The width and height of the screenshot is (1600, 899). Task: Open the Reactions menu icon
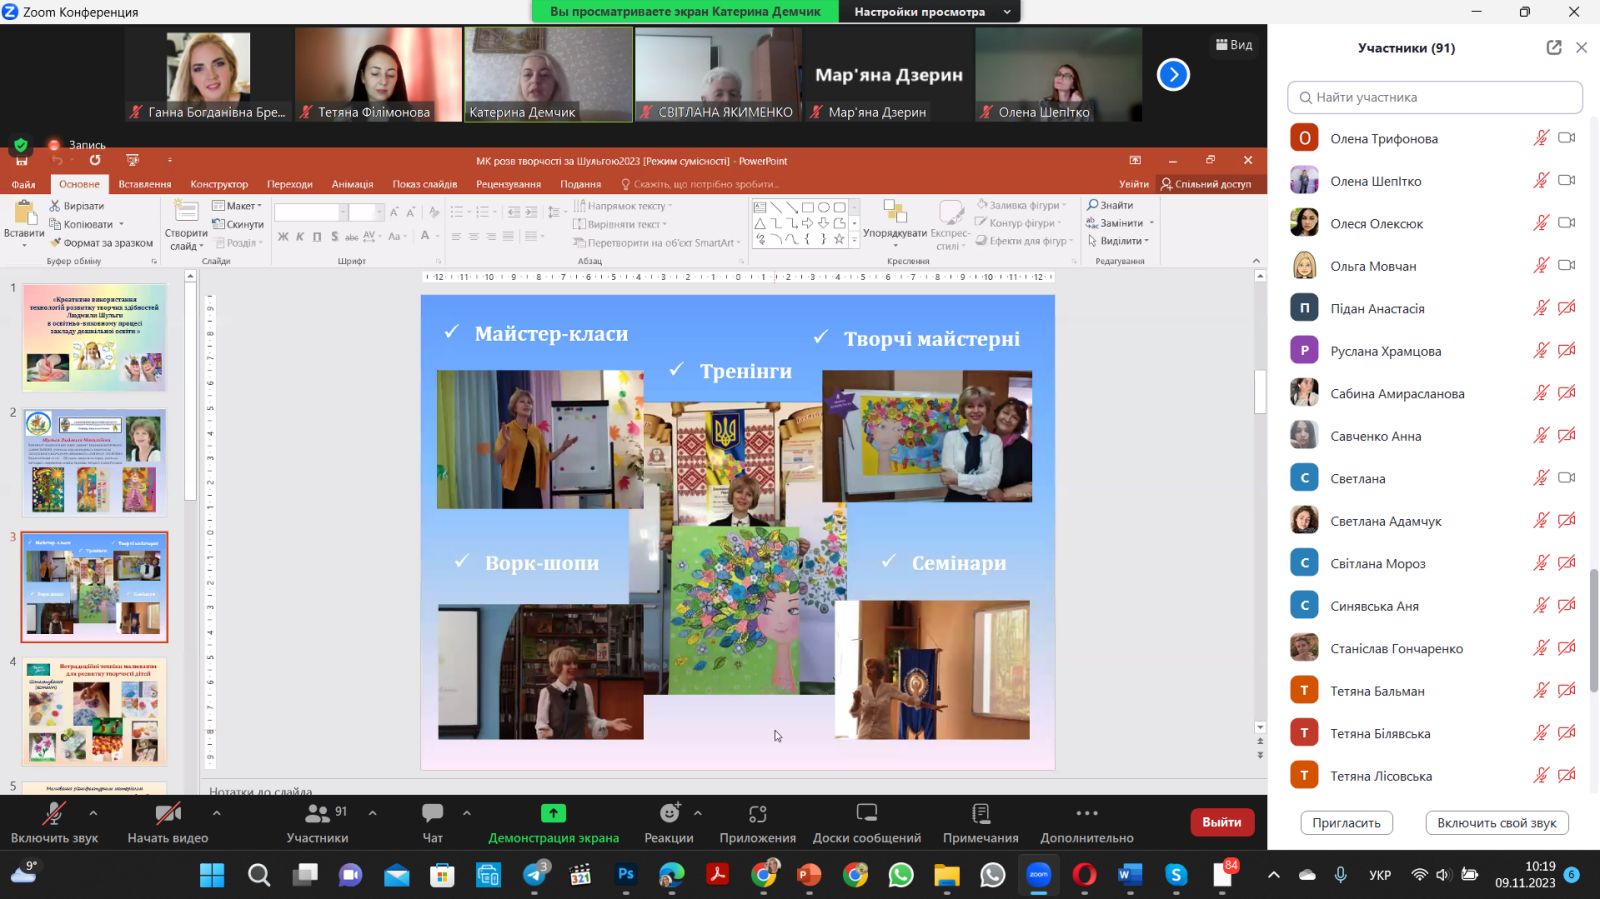pyautogui.click(x=669, y=814)
